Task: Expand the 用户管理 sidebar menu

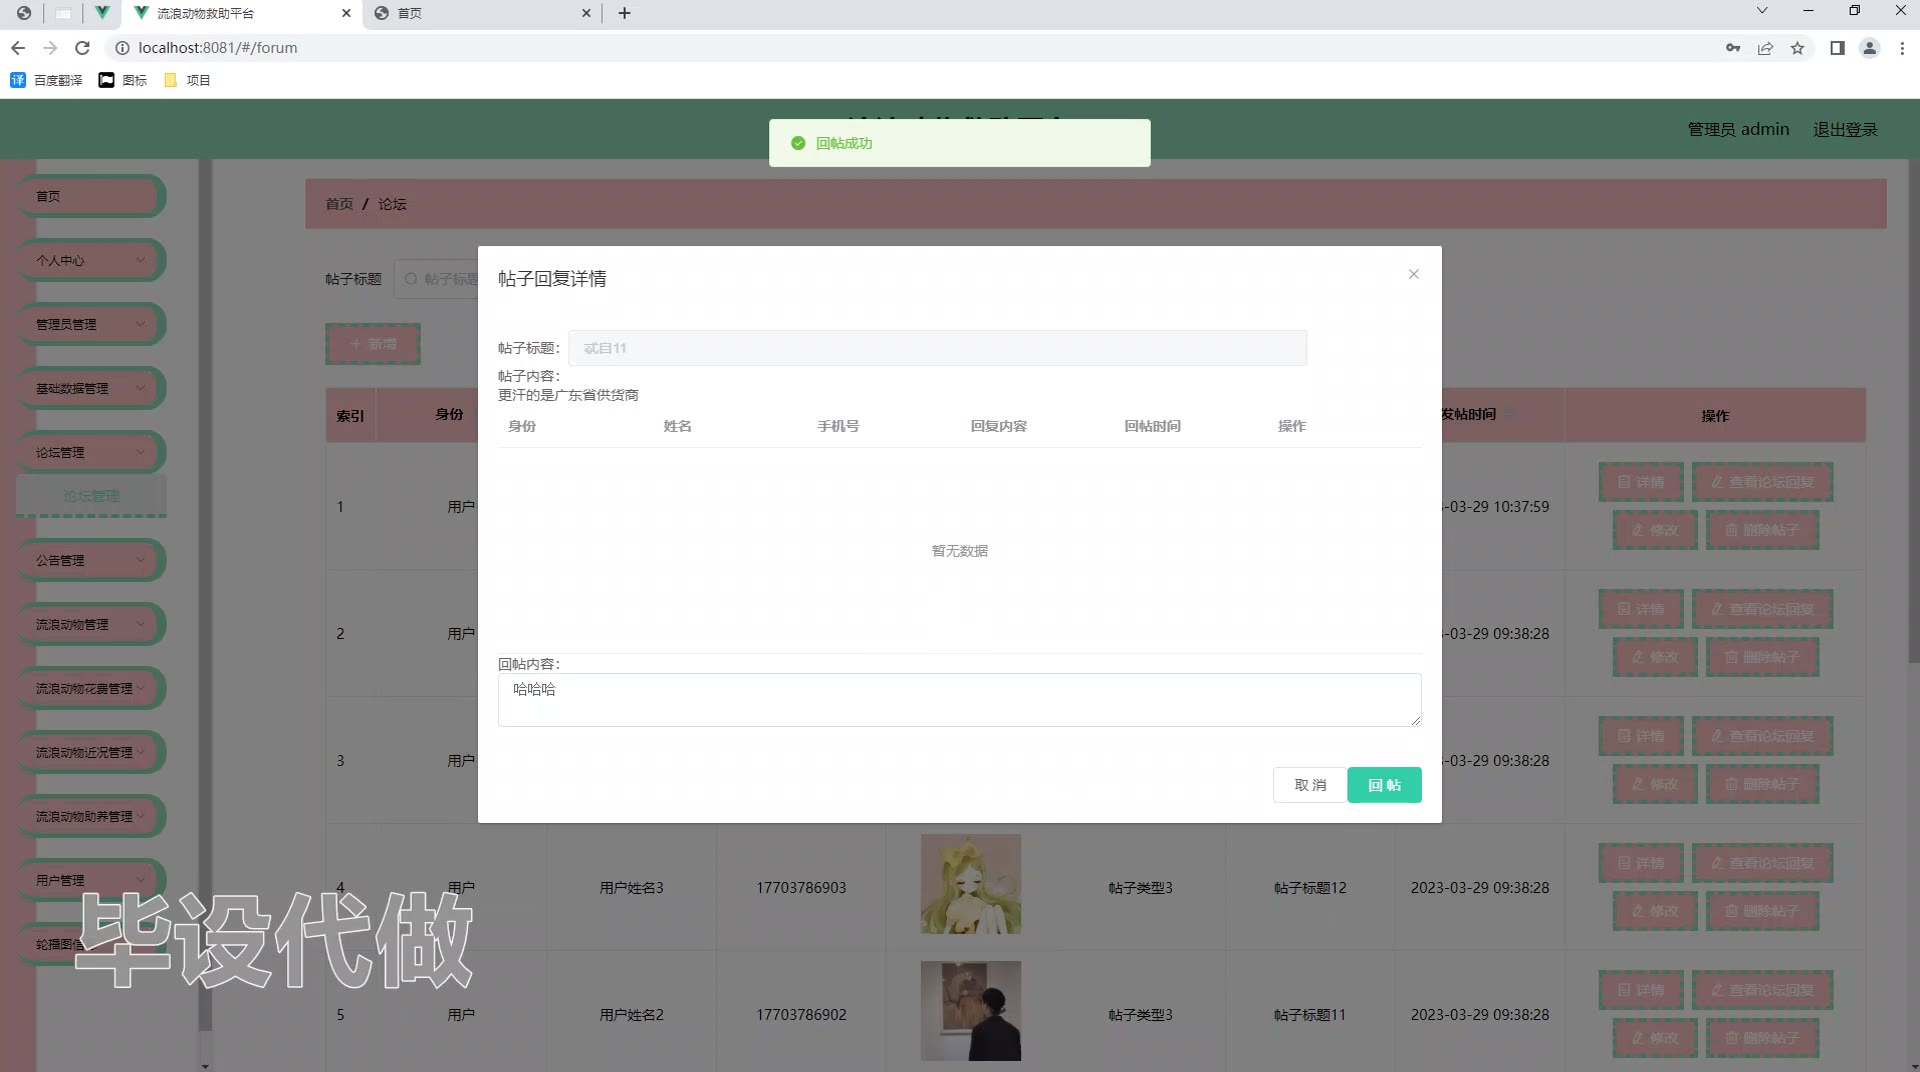Action: [90, 880]
